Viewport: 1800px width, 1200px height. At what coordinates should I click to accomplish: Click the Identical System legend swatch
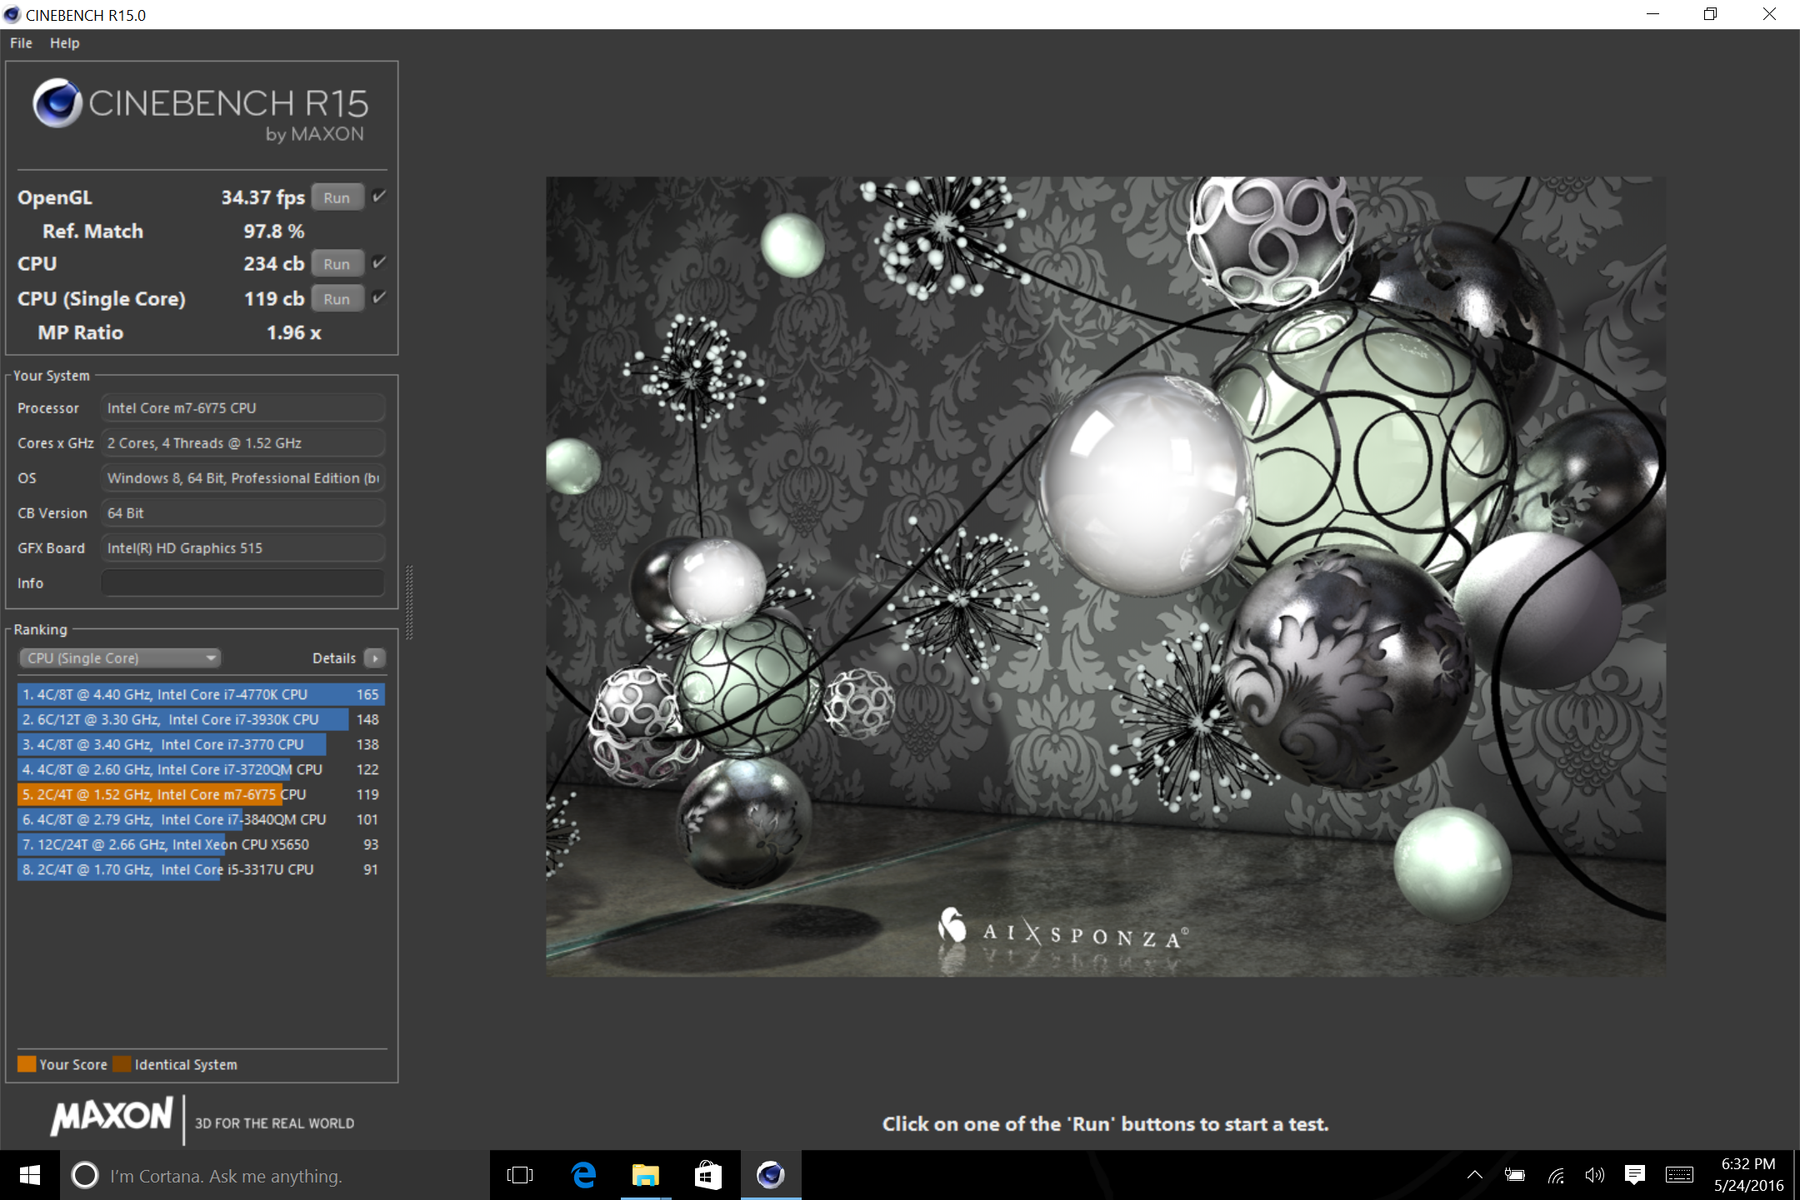(122, 1064)
